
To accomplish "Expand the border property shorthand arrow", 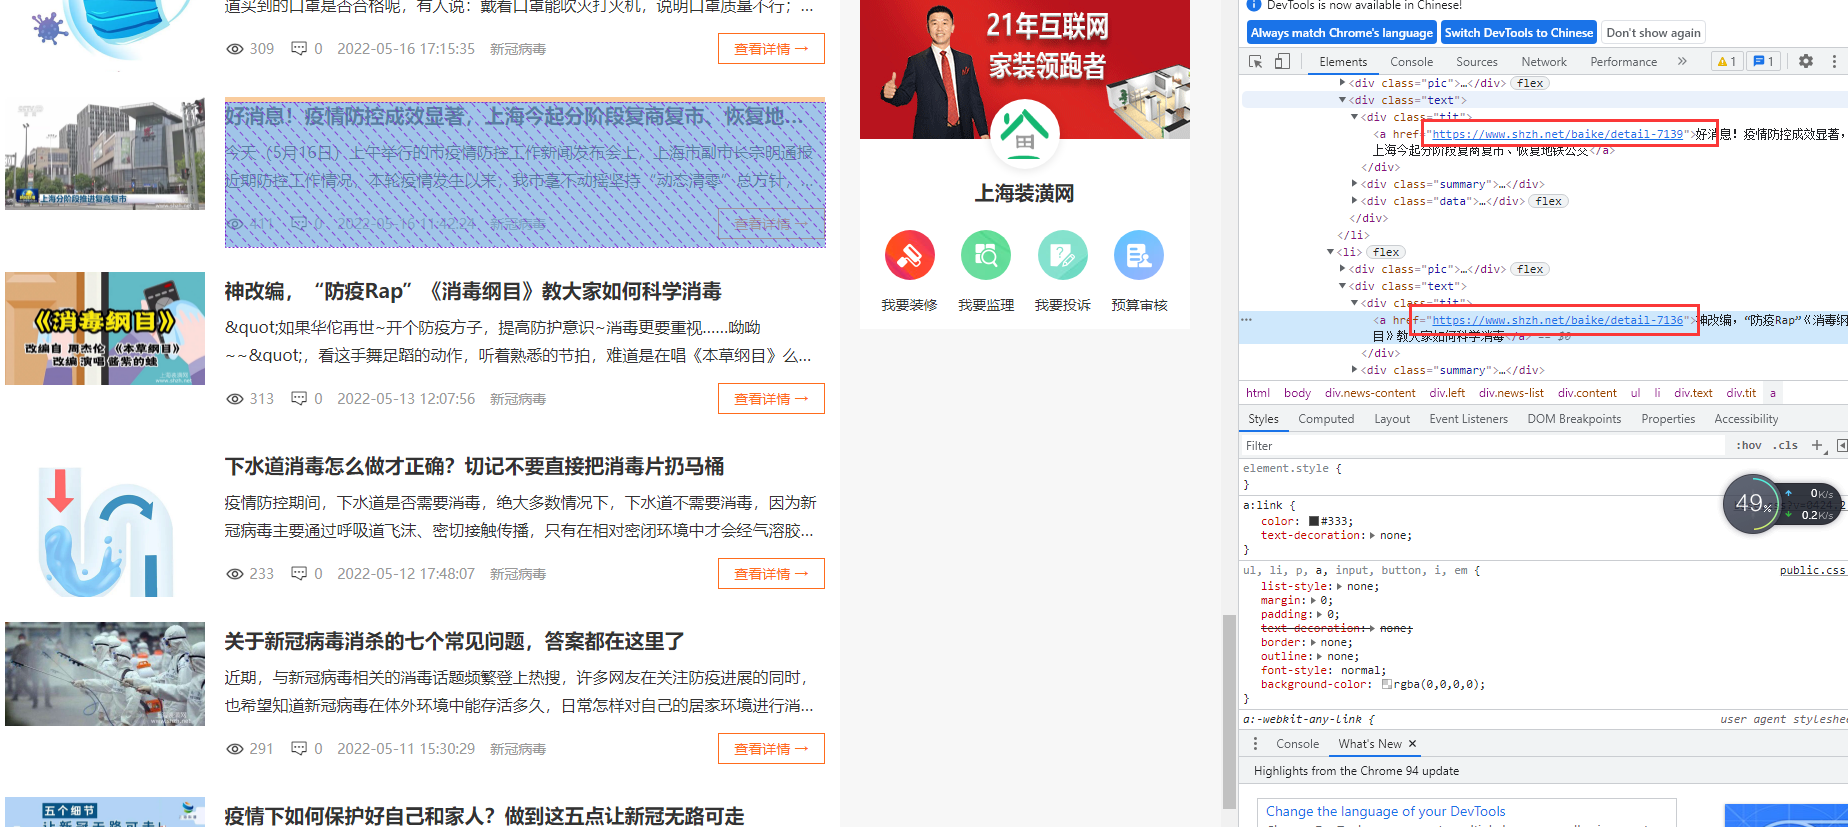I will pyautogui.click(x=1314, y=643).
